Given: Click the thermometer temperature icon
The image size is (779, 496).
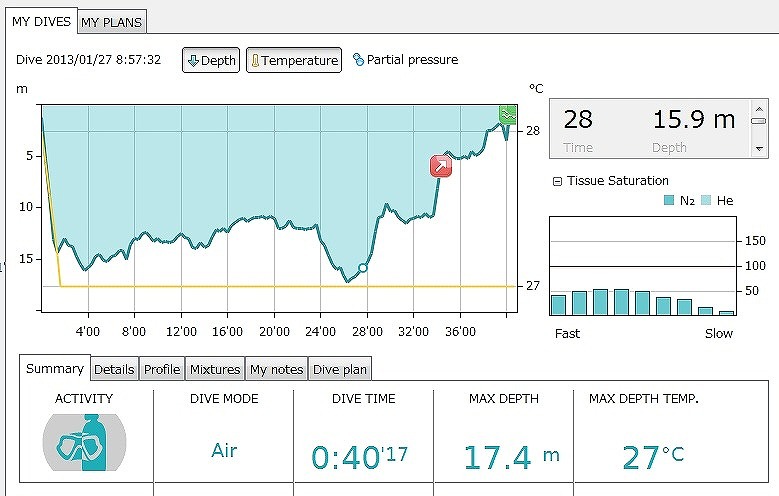Looking at the screenshot, I should tap(255, 61).
